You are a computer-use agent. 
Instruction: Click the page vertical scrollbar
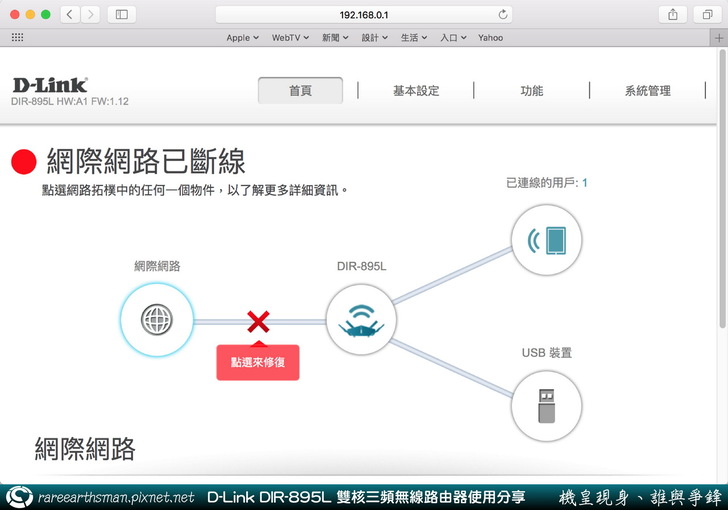(722, 189)
